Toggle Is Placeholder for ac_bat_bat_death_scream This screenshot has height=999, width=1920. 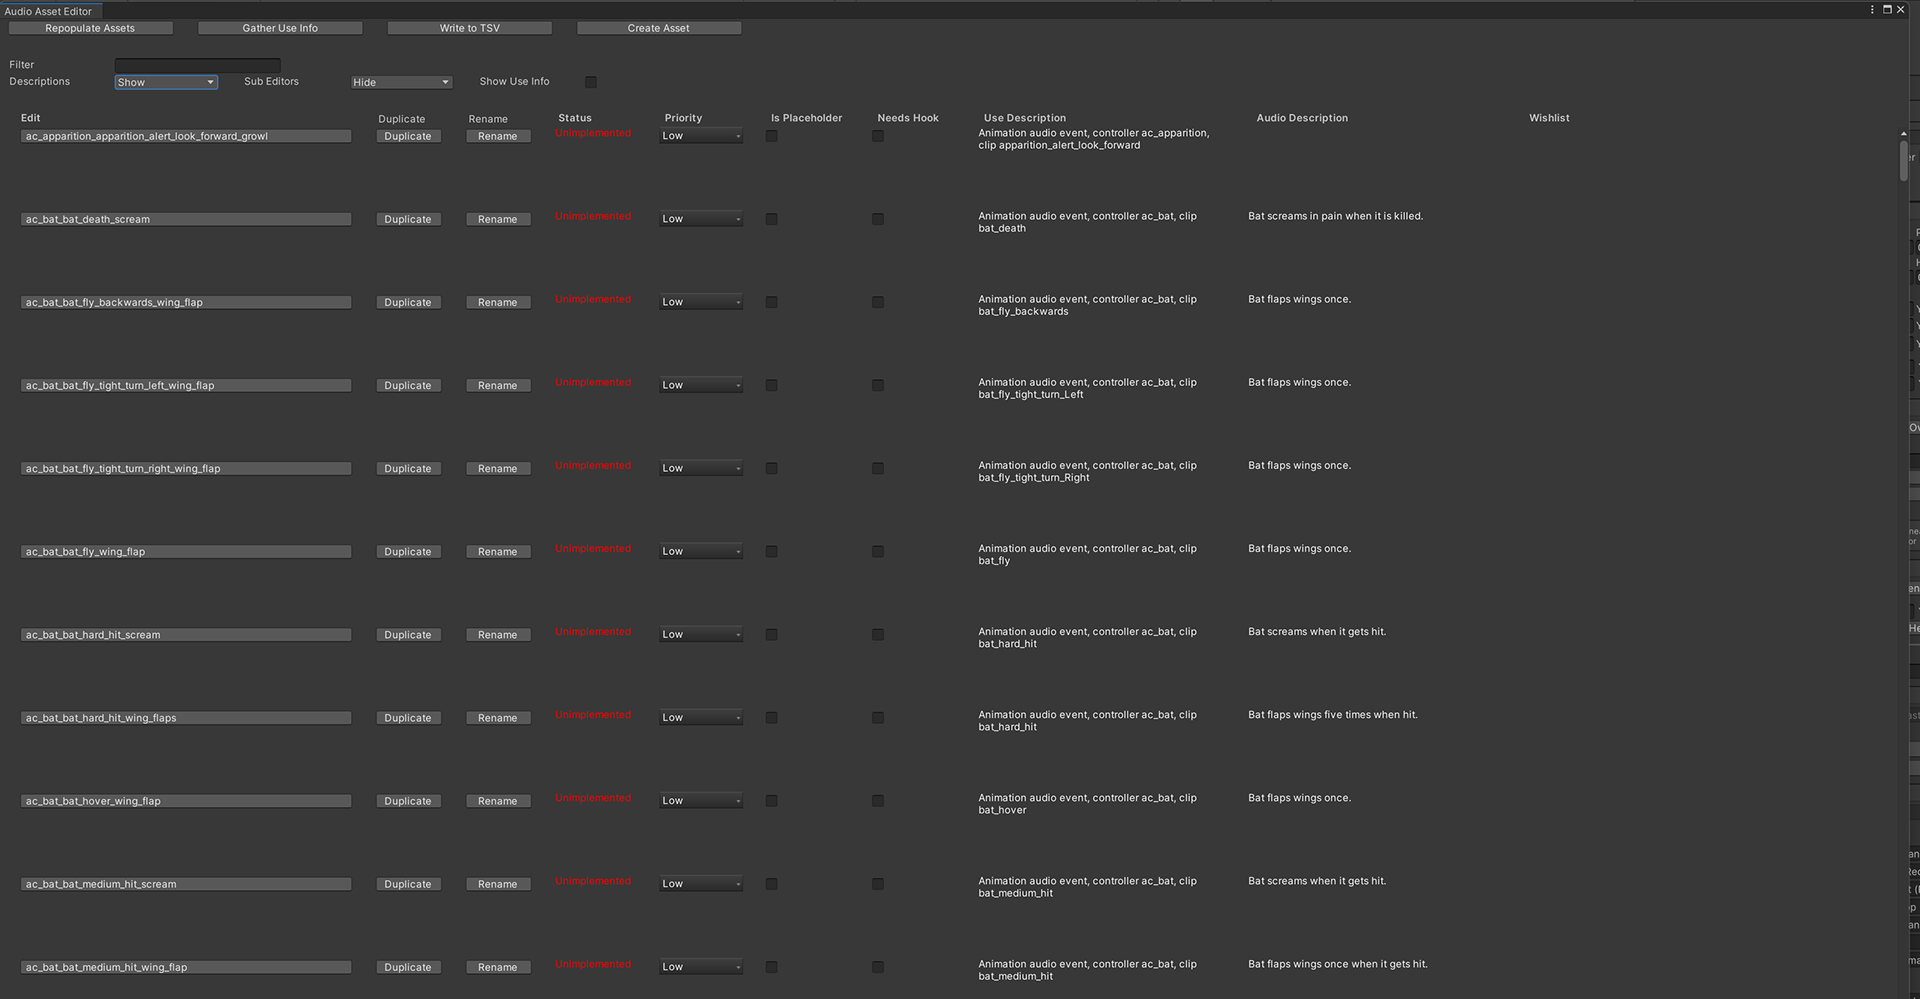(x=772, y=219)
